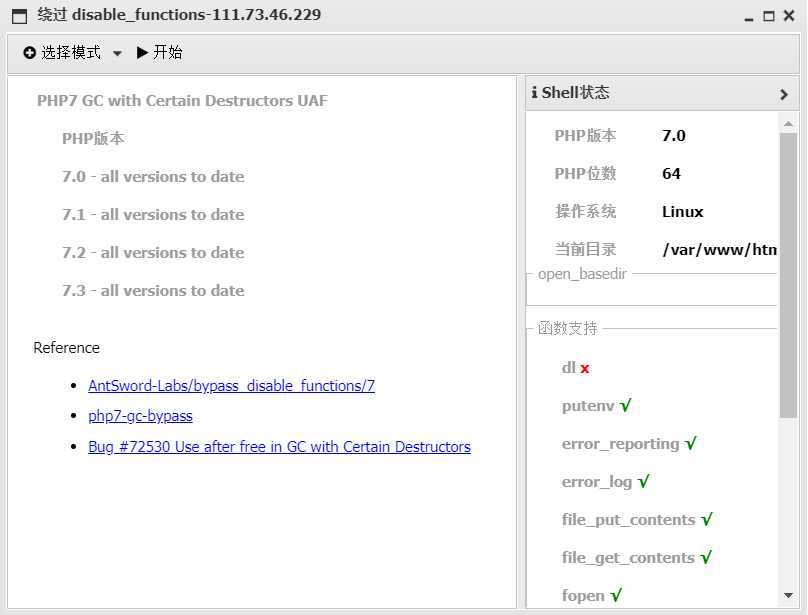Screen dimensions: 808x615
Task: Click the open_basedir fieldset label
Action: [x=582, y=274]
